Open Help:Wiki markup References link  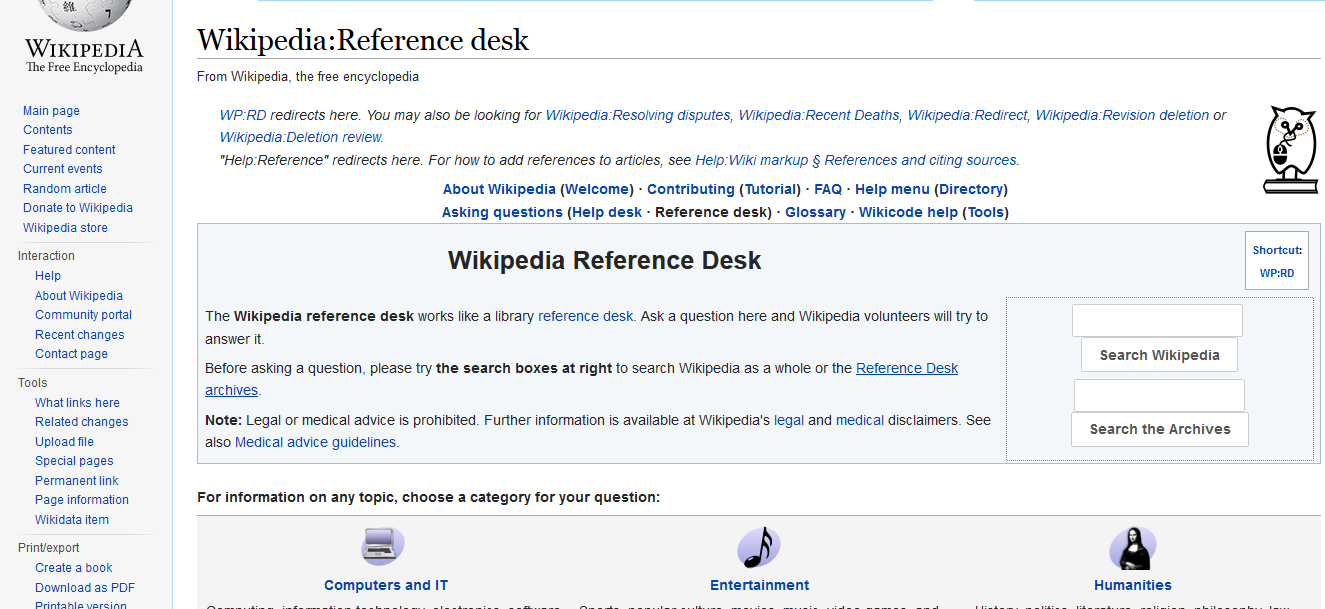(x=855, y=160)
